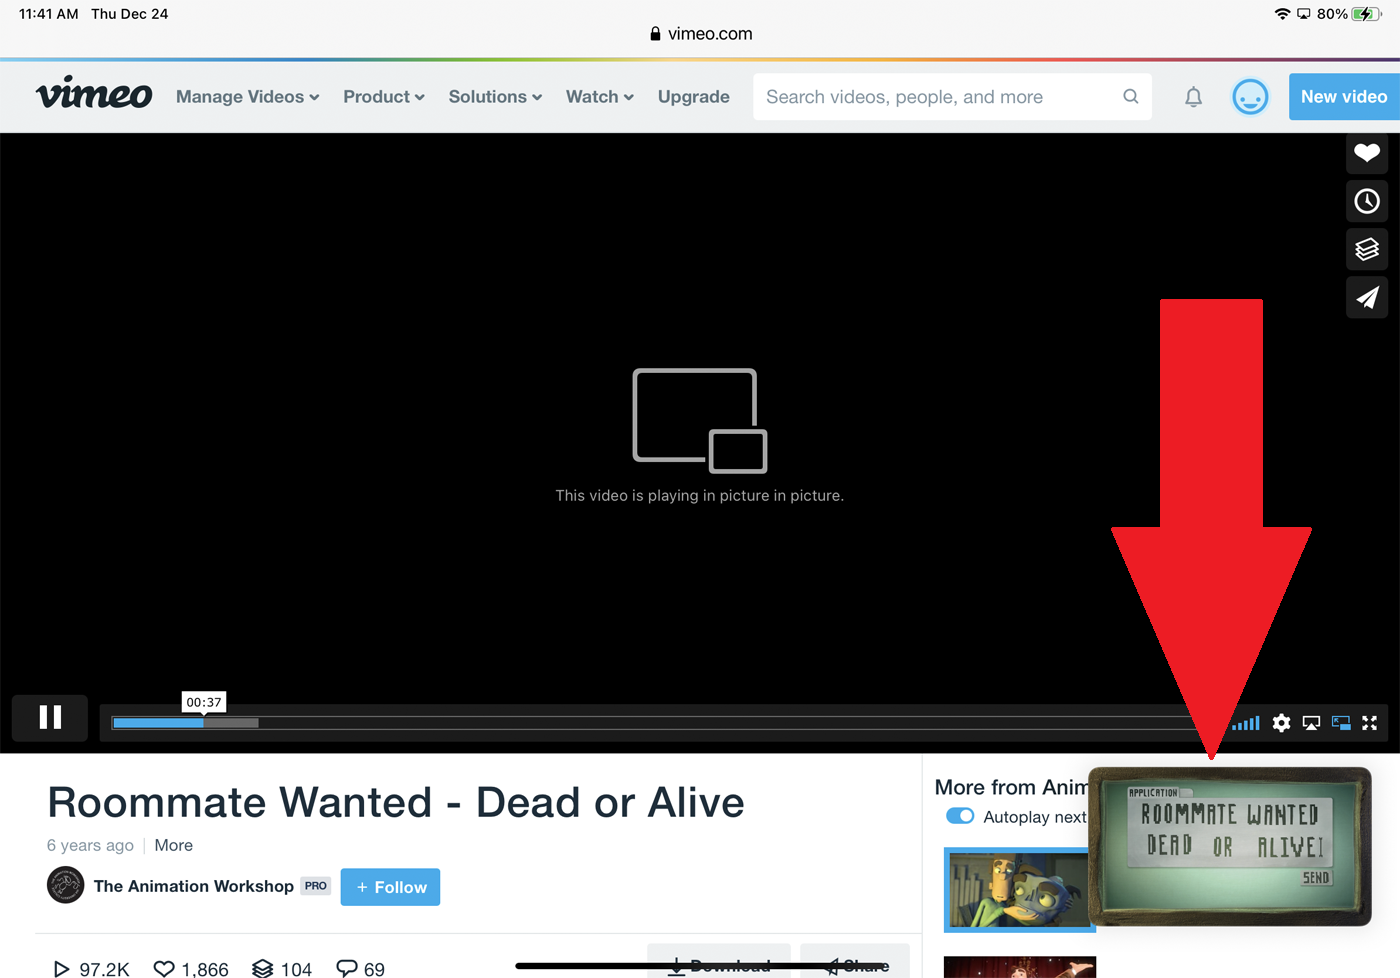Click the AirPlay icon in player
This screenshot has width=1400, height=978.
1311,722
